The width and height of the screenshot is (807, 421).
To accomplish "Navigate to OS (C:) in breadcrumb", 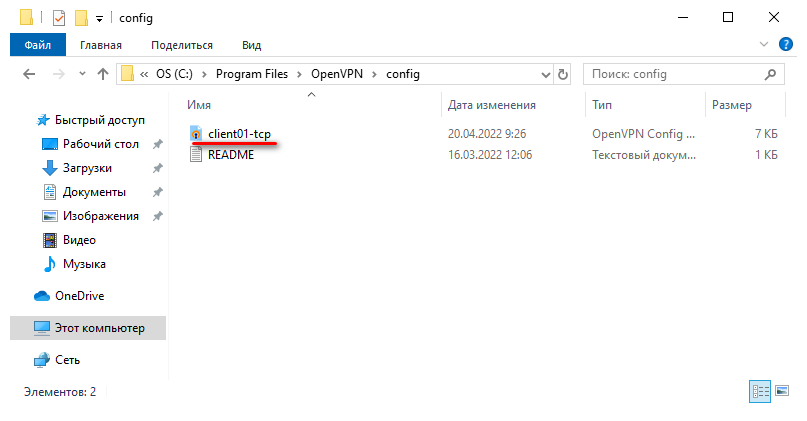I will coord(174,74).
